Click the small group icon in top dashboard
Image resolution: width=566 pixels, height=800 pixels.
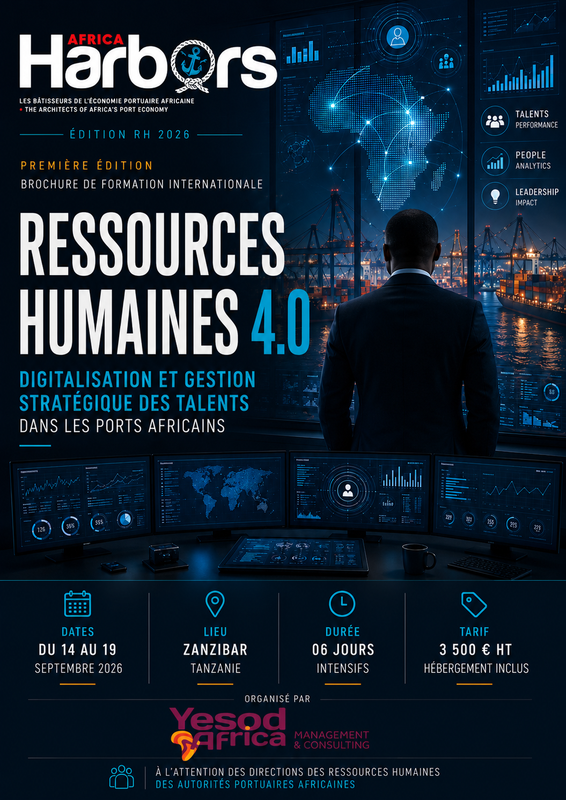tap(447, 62)
